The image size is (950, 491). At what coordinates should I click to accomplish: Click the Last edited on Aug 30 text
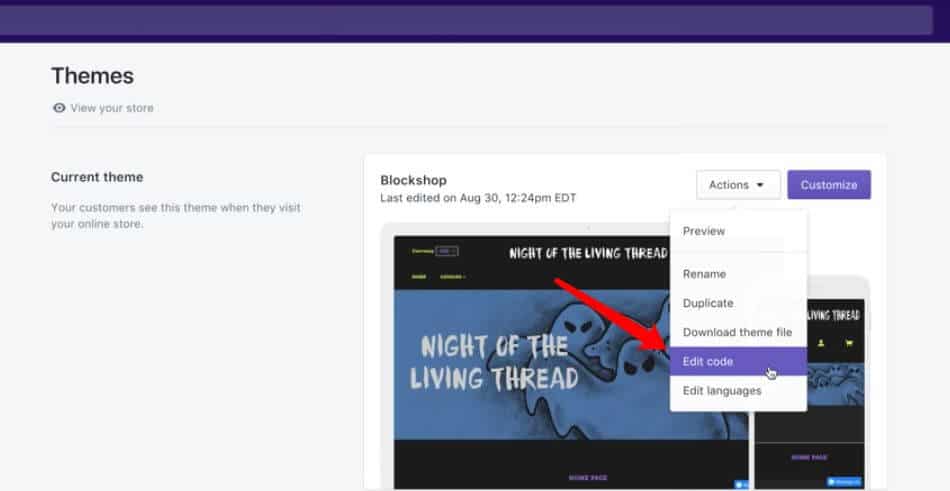pos(478,198)
